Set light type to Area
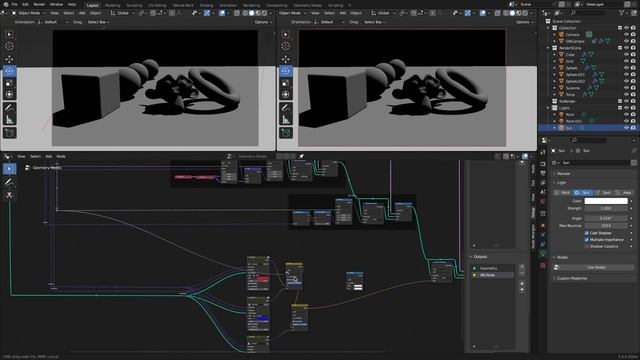Image resolution: width=640 pixels, height=360 pixels. (x=624, y=193)
